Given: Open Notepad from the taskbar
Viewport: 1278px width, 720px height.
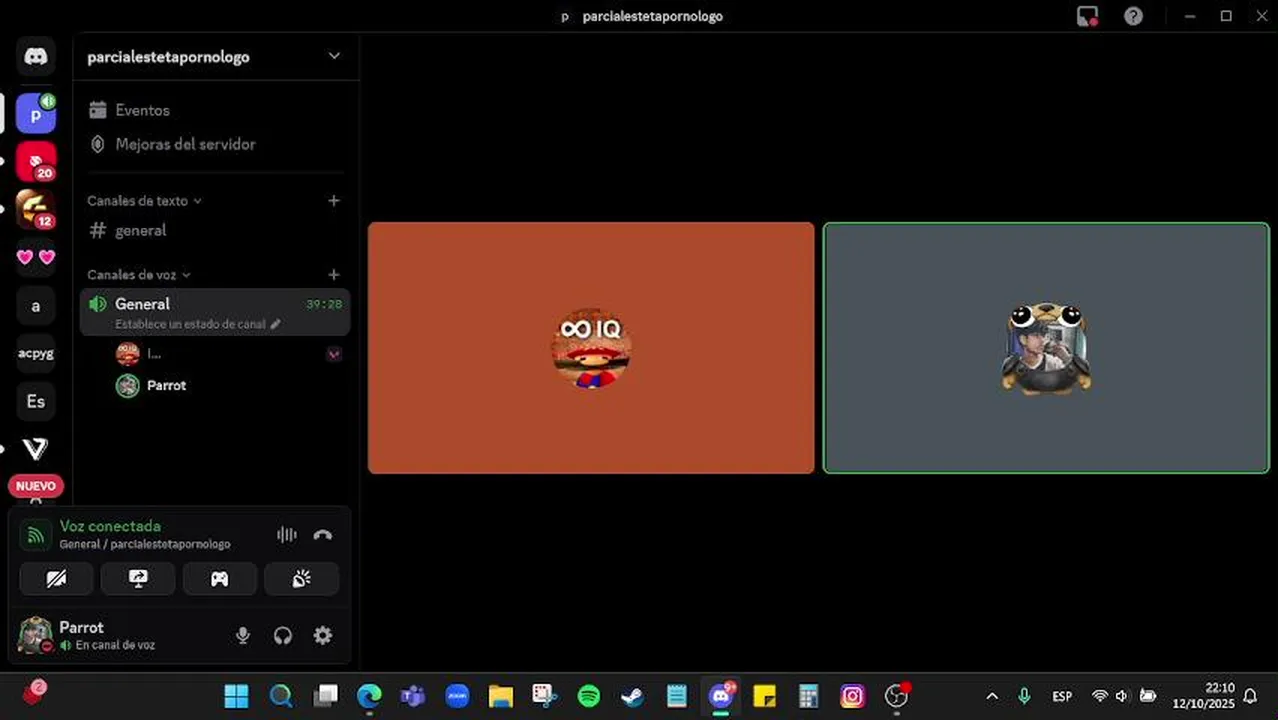Looking at the screenshot, I should (x=677, y=696).
